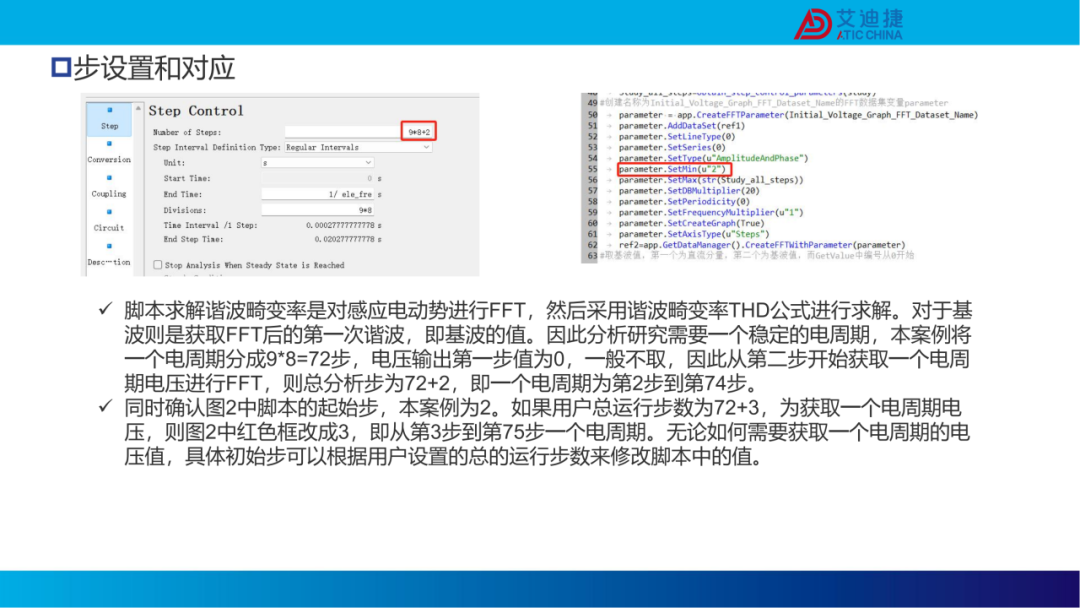1080x608 pixels.
Task: Click the sidebar scrollbar up arrow
Action: coord(138,108)
